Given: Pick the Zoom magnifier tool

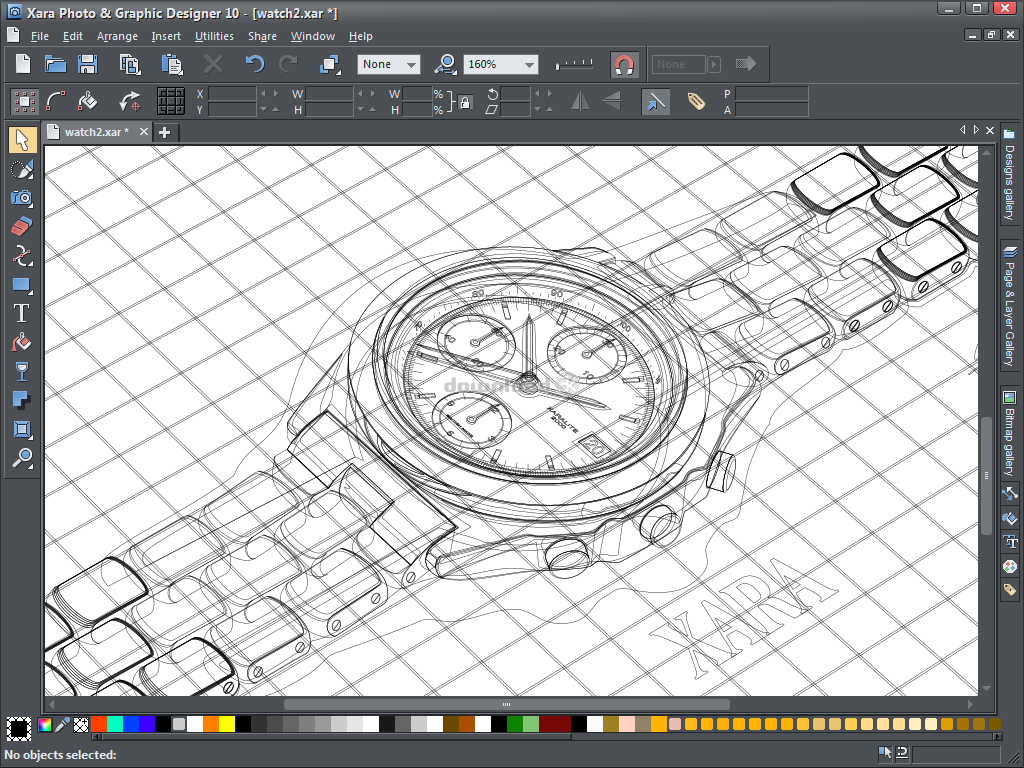Looking at the screenshot, I should pyautogui.click(x=22, y=459).
